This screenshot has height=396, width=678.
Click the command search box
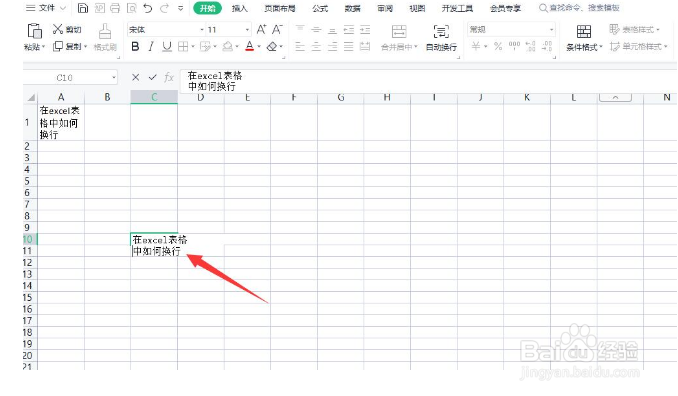pyautogui.click(x=579, y=8)
